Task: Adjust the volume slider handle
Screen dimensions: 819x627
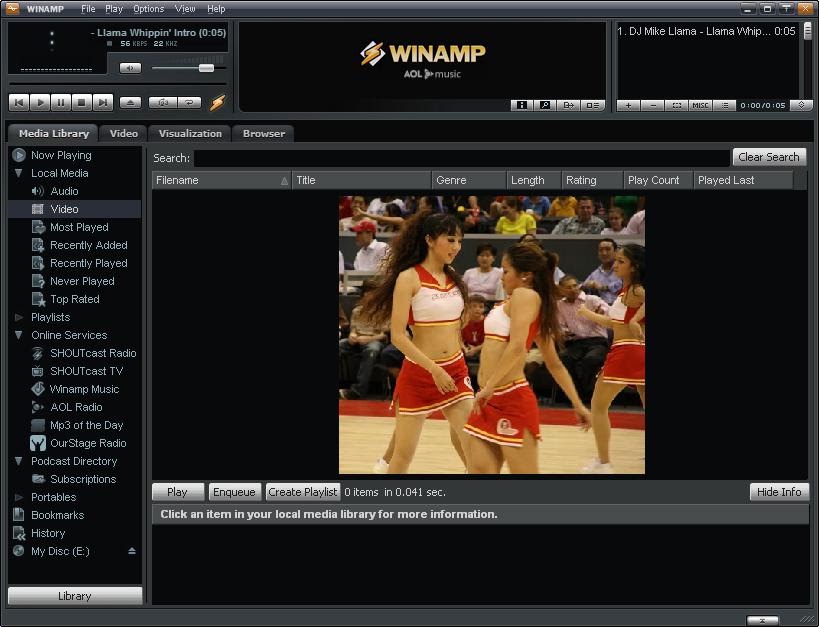Action: (206, 68)
